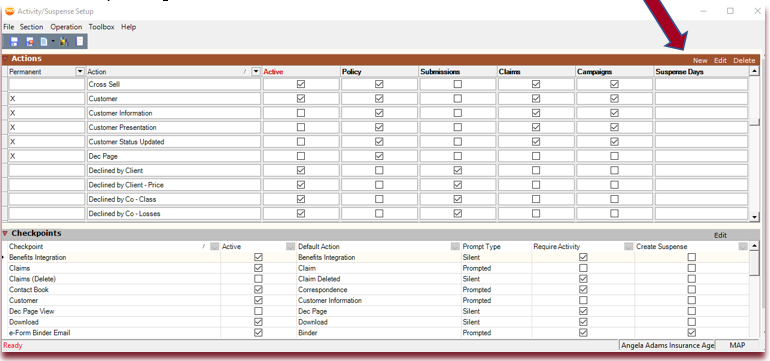Click the Correspondence default action cell
This screenshot has height=361, width=770.
coord(379,290)
